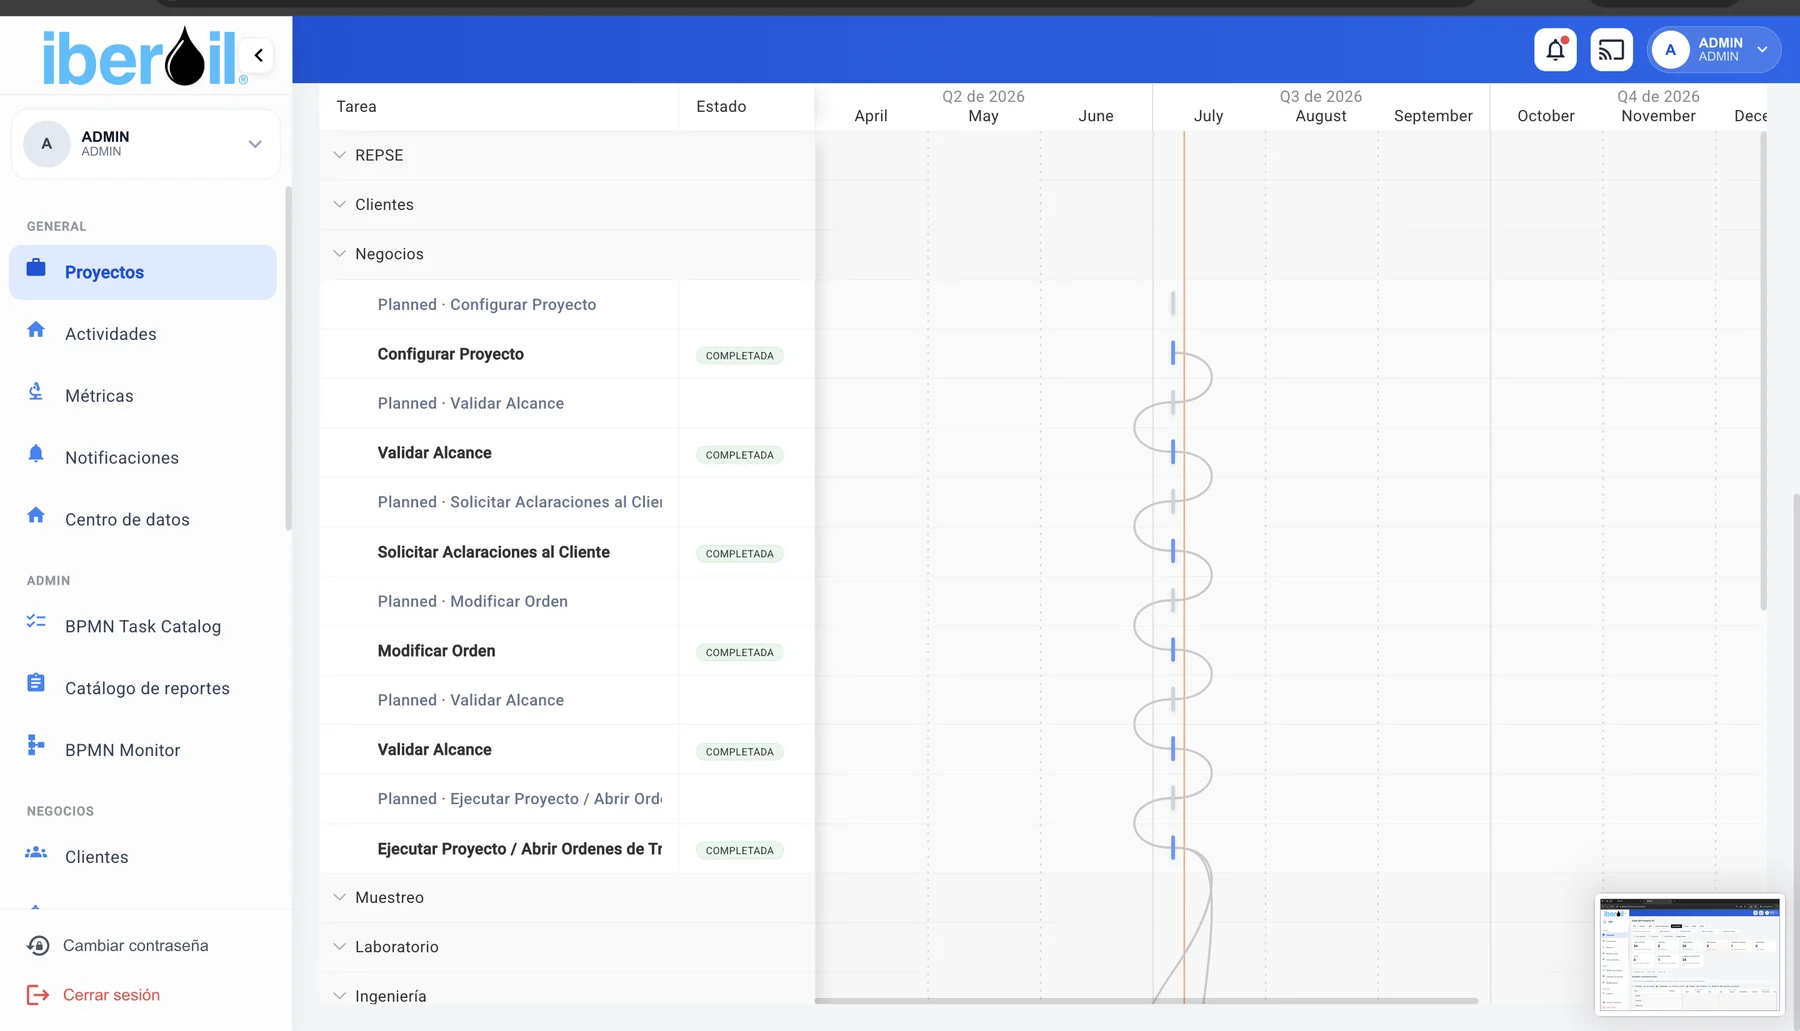Click the BPMN Monitor tree icon
The width and height of the screenshot is (1800, 1031).
(36, 746)
